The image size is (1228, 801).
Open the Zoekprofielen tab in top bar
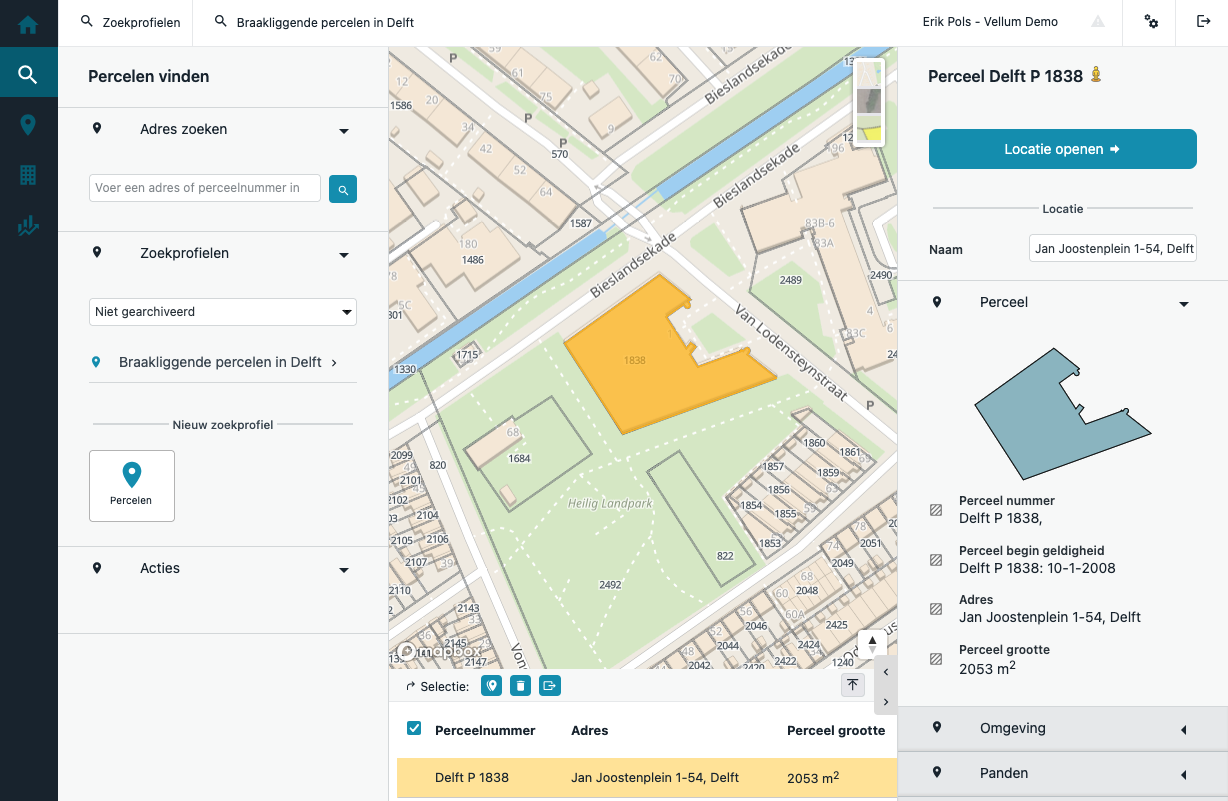click(x=131, y=22)
